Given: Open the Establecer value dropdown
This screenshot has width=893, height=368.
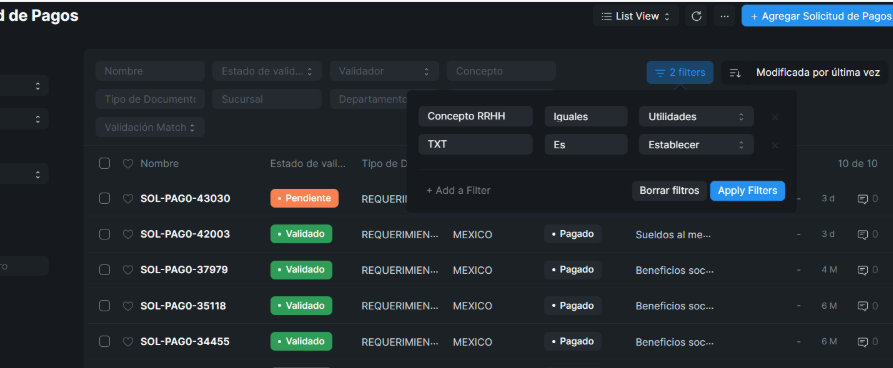Looking at the screenshot, I should point(696,145).
